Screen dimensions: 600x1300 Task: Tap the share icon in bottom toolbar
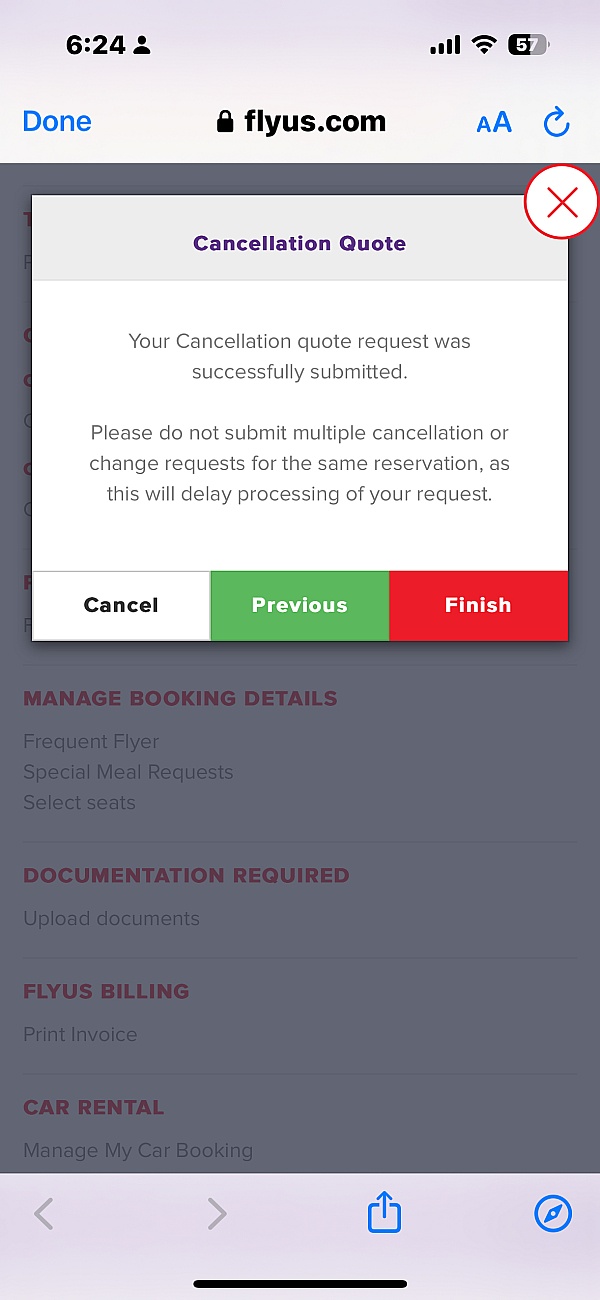point(384,1214)
